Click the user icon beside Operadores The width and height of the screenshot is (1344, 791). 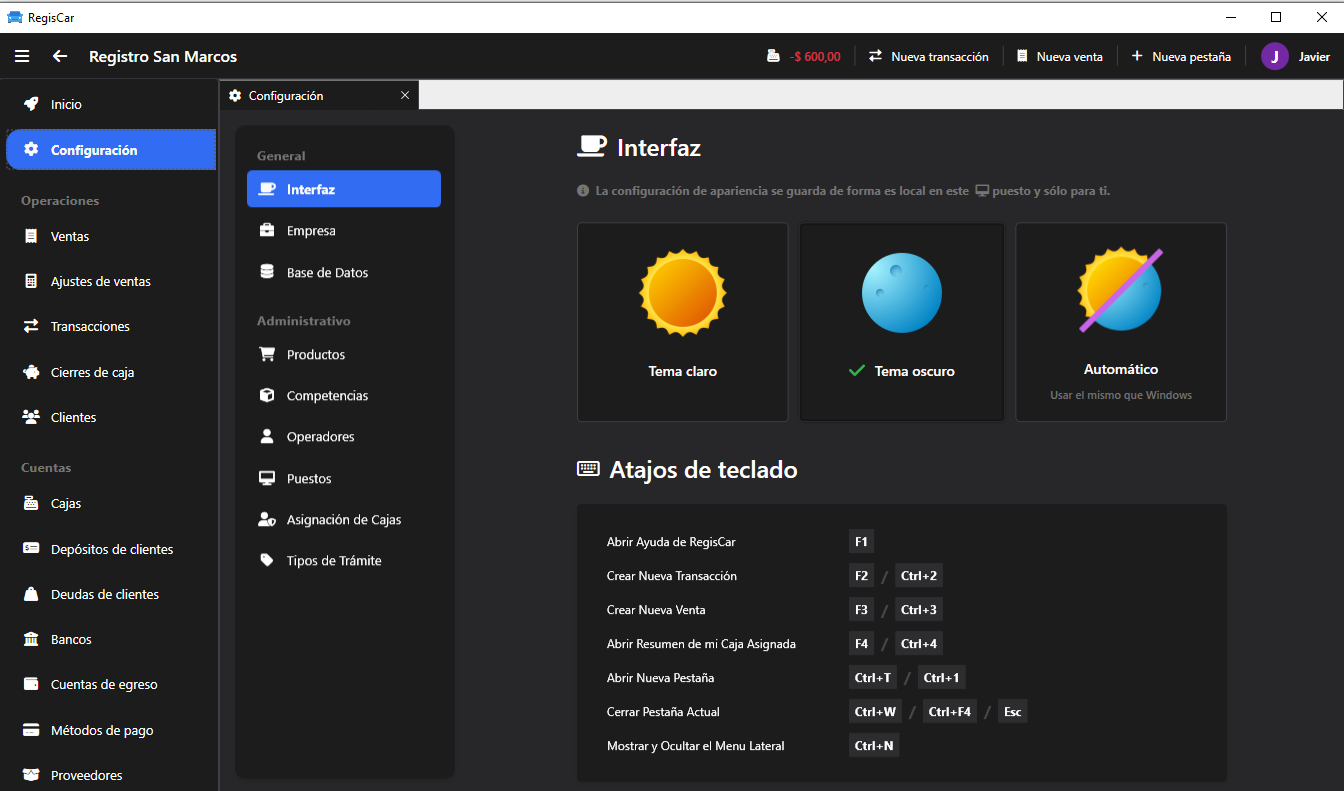[x=267, y=437]
